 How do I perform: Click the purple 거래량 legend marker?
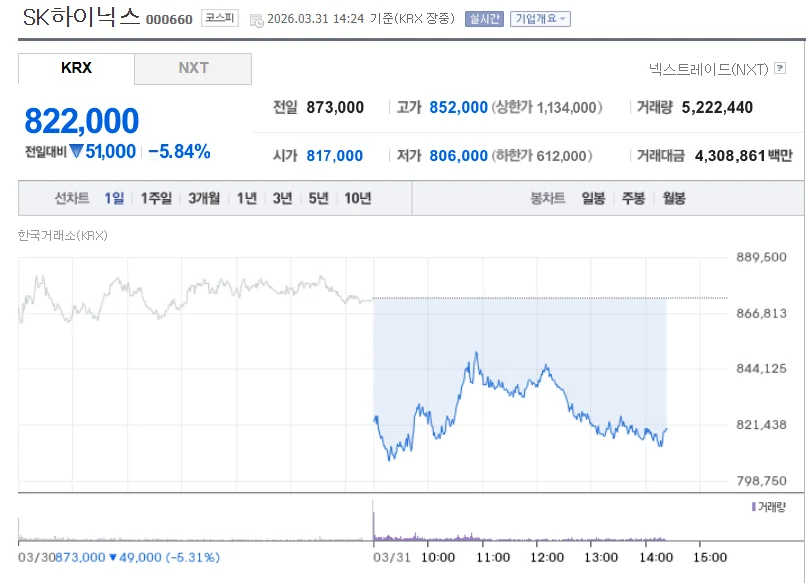tap(754, 507)
